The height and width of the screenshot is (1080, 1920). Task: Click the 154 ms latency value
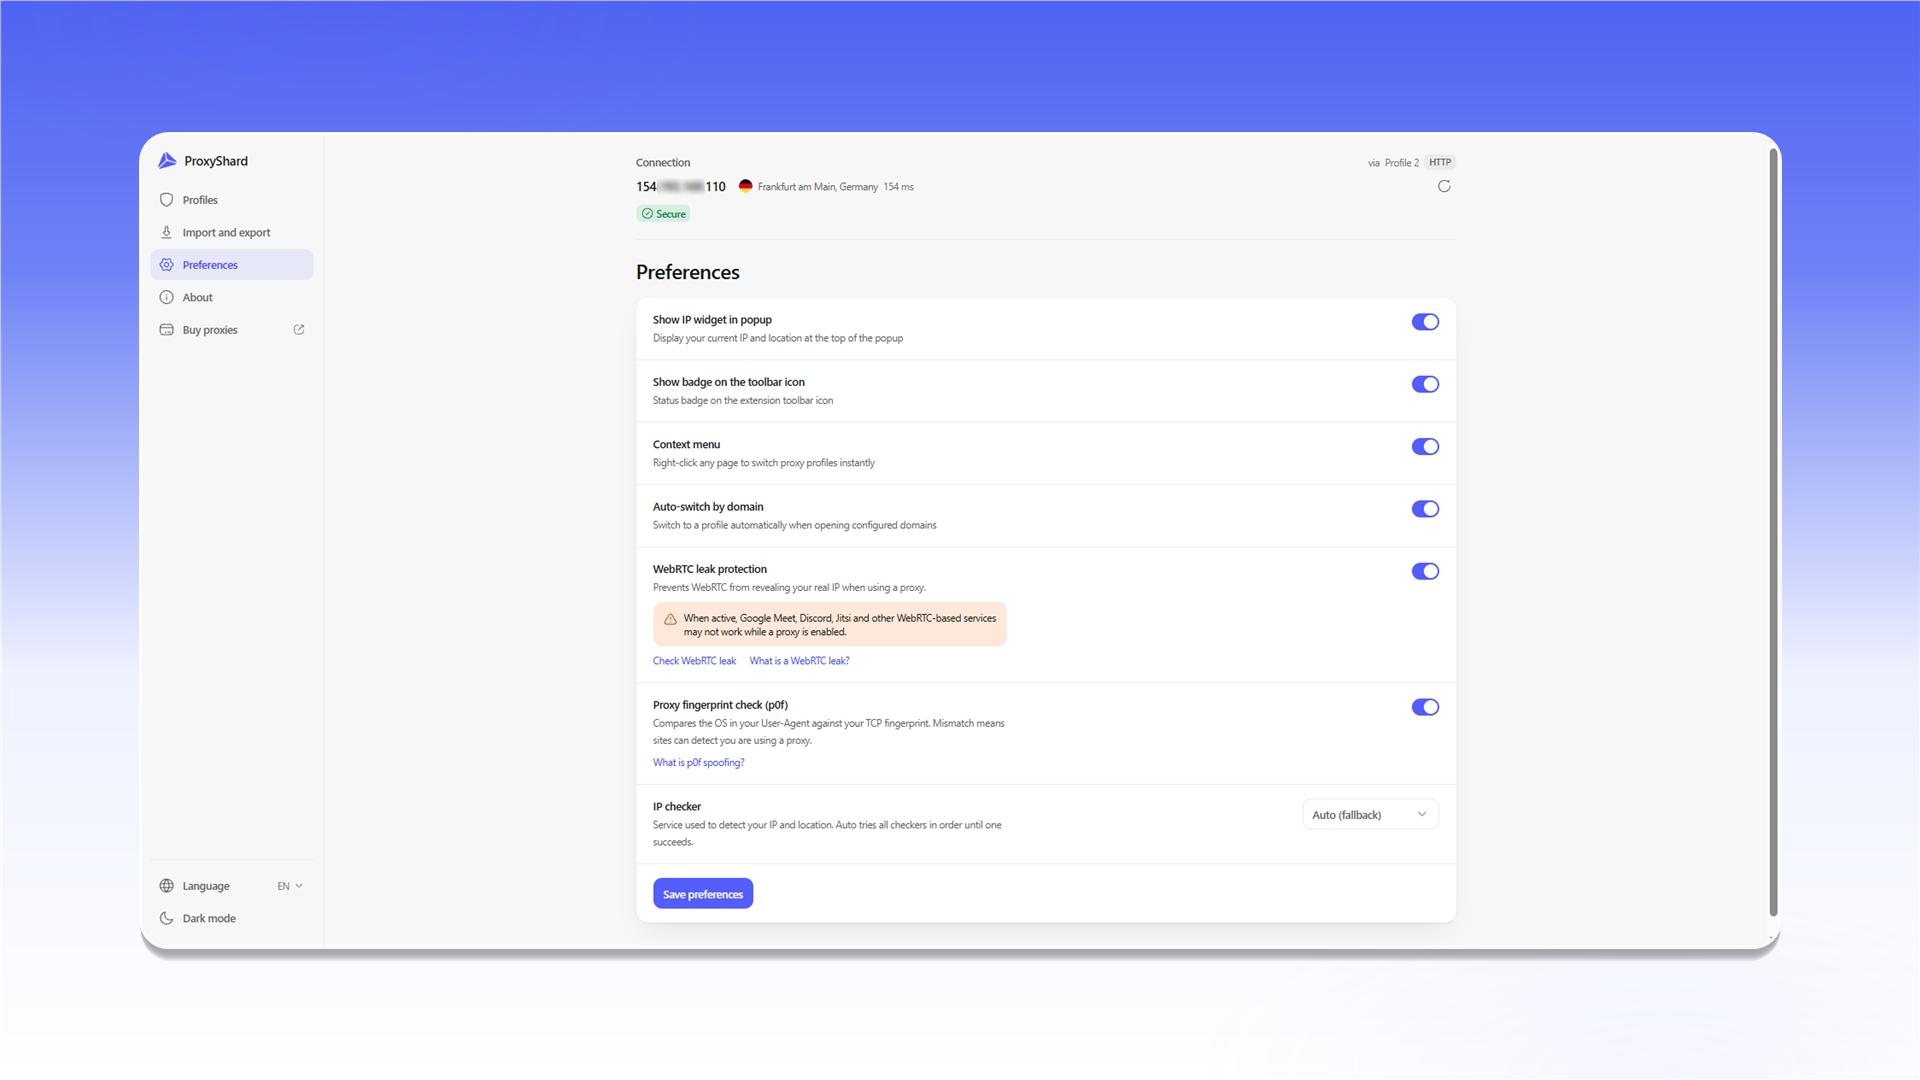(898, 187)
